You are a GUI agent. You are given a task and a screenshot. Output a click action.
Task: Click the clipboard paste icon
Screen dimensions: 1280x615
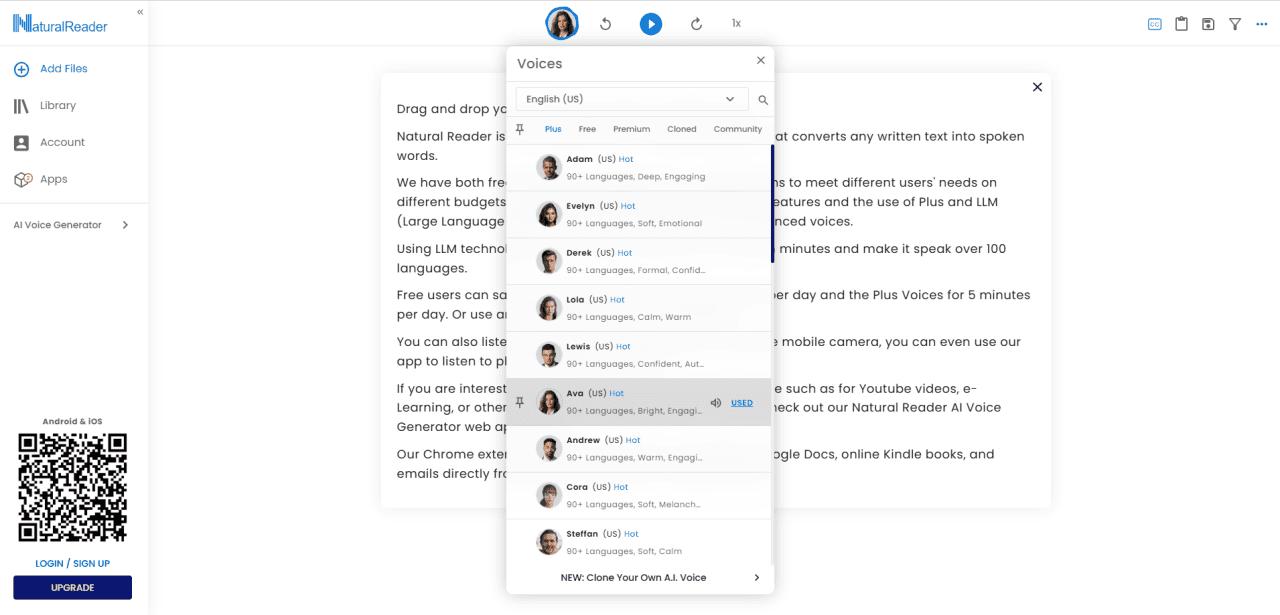1181,24
